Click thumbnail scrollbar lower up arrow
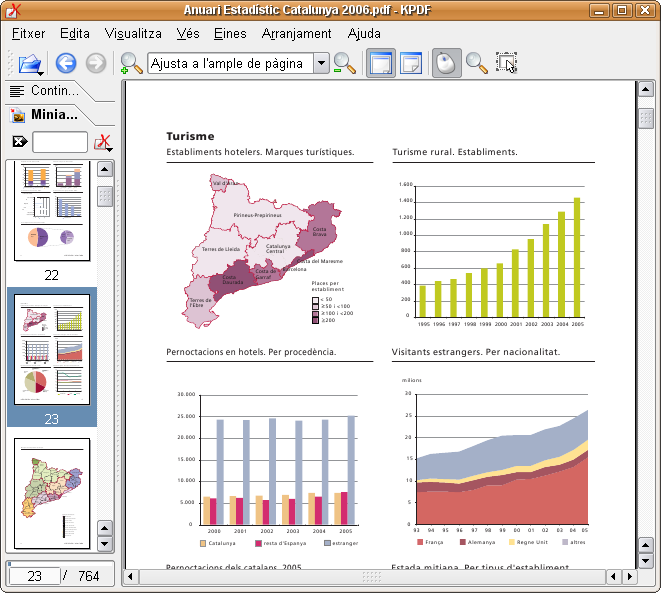This screenshot has height=593, width=661. (105, 528)
